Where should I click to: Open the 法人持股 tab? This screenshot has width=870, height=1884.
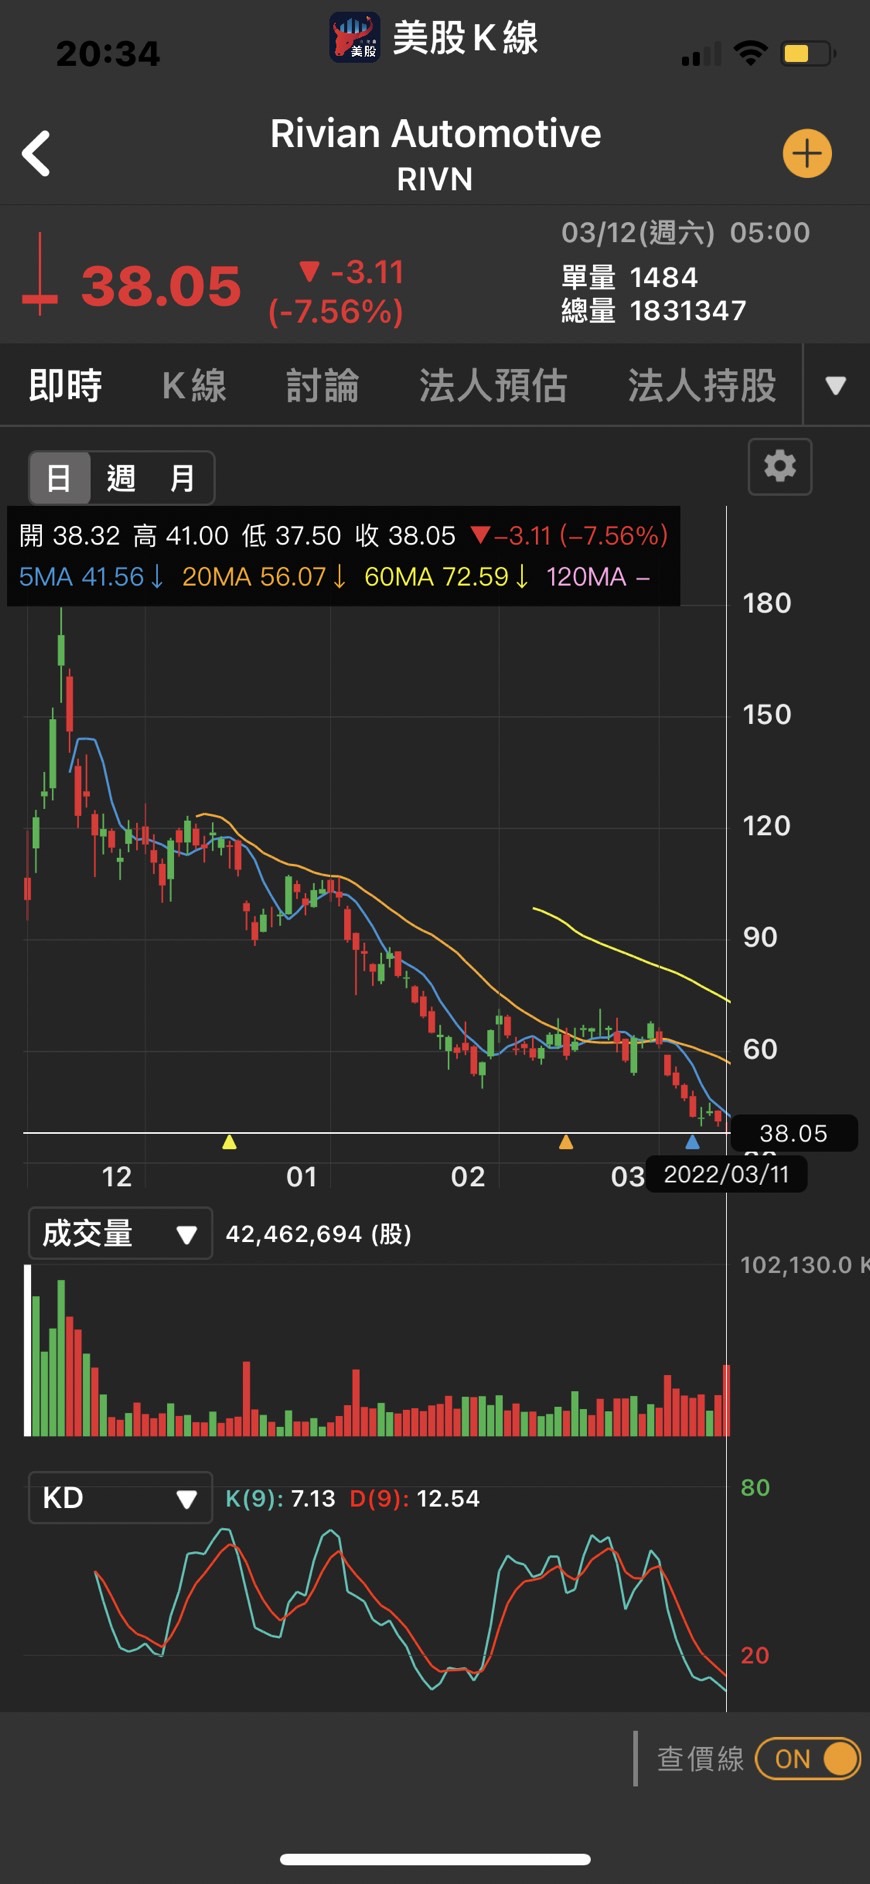(x=702, y=386)
